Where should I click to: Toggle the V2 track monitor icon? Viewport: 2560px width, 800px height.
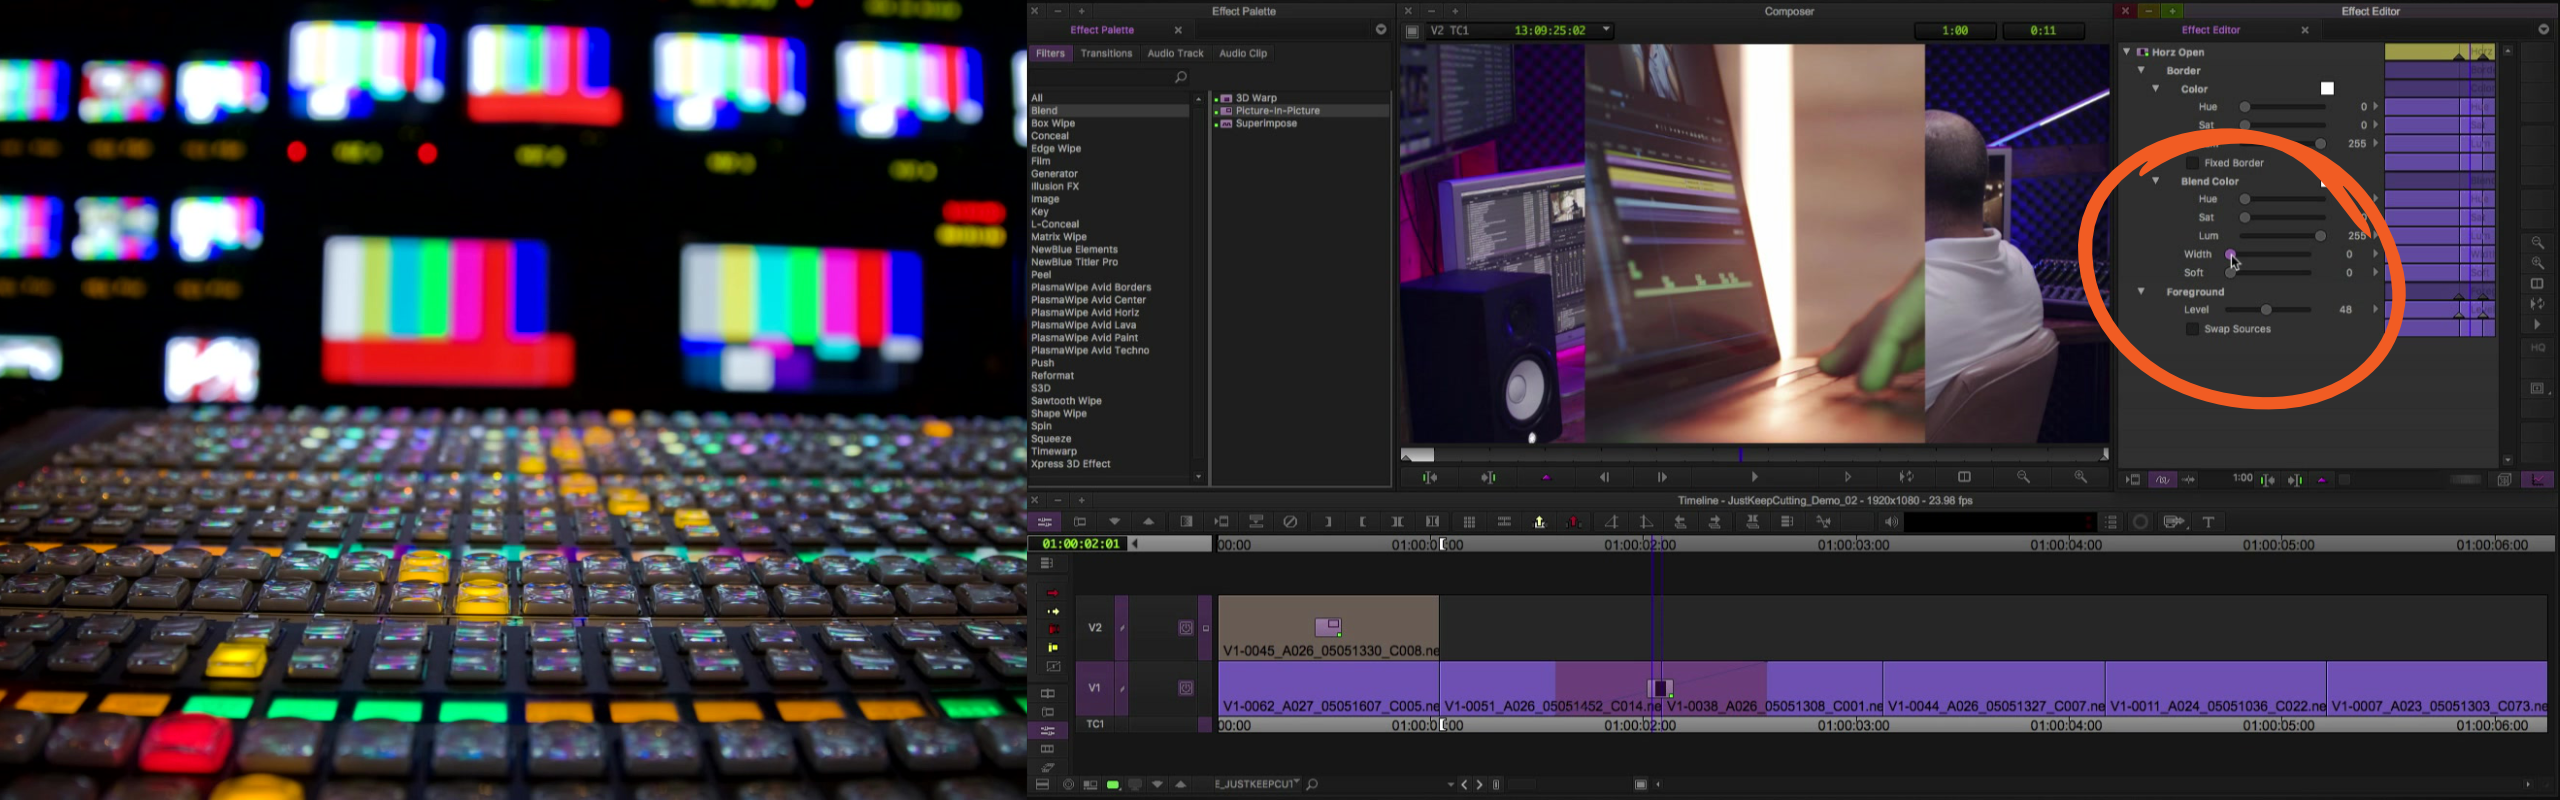click(1185, 628)
